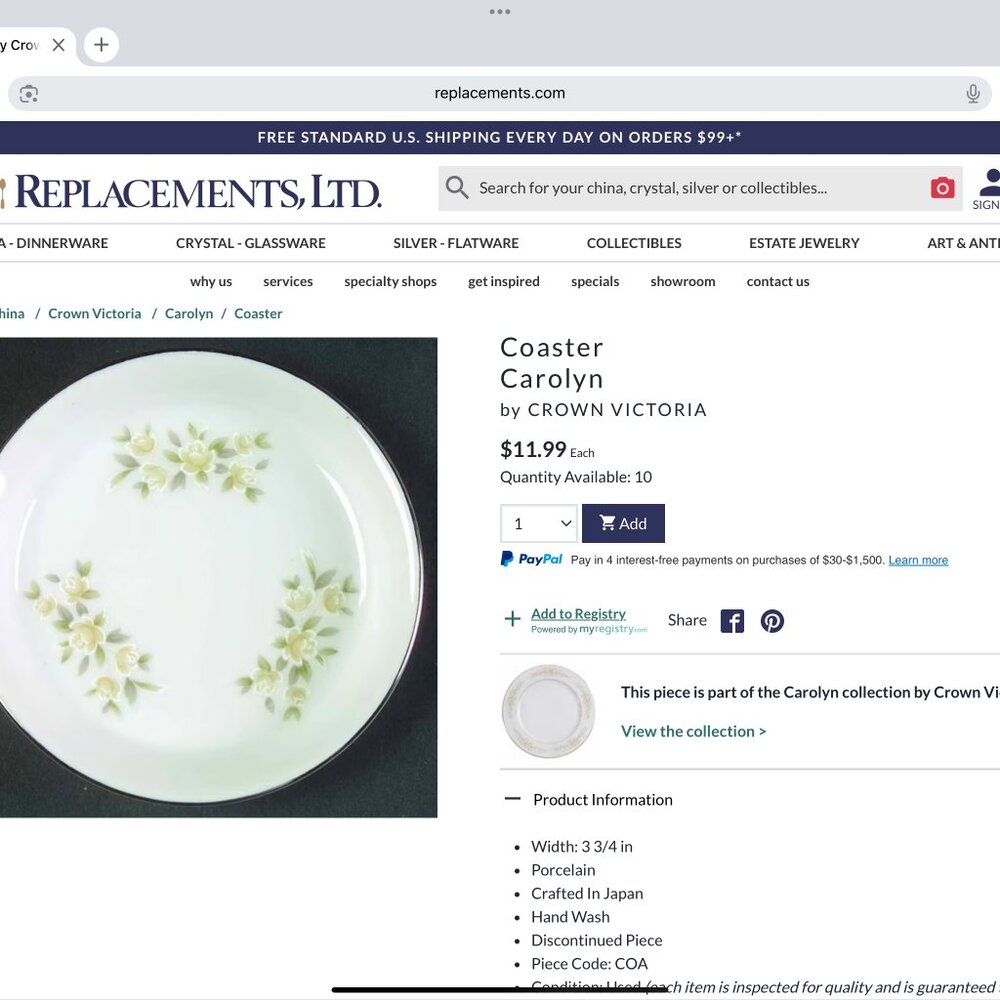Click the Carolyn collection plate thumbnail
Image resolution: width=1000 pixels, height=1000 pixels.
pyautogui.click(x=548, y=711)
